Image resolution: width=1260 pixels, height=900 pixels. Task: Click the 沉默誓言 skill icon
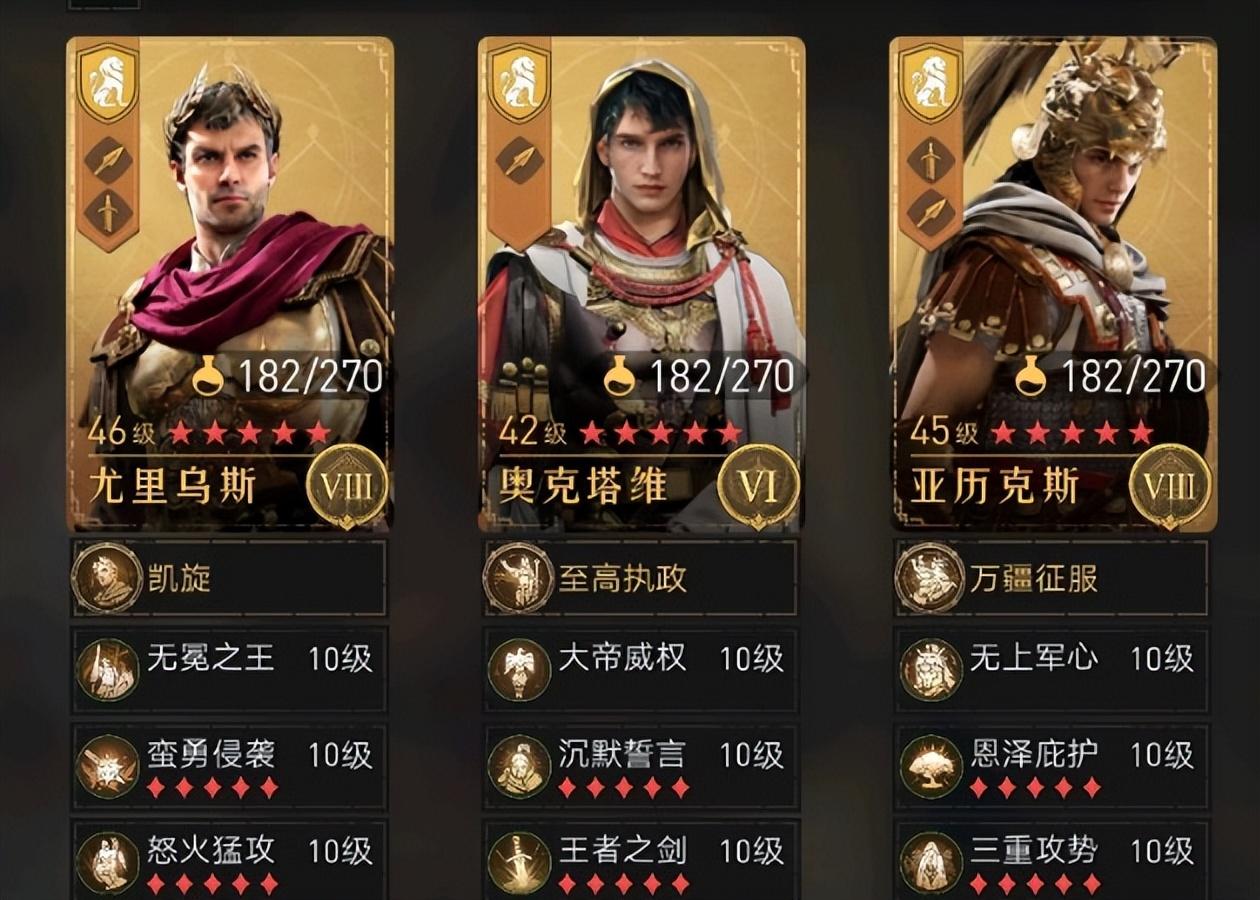tap(519, 766)
